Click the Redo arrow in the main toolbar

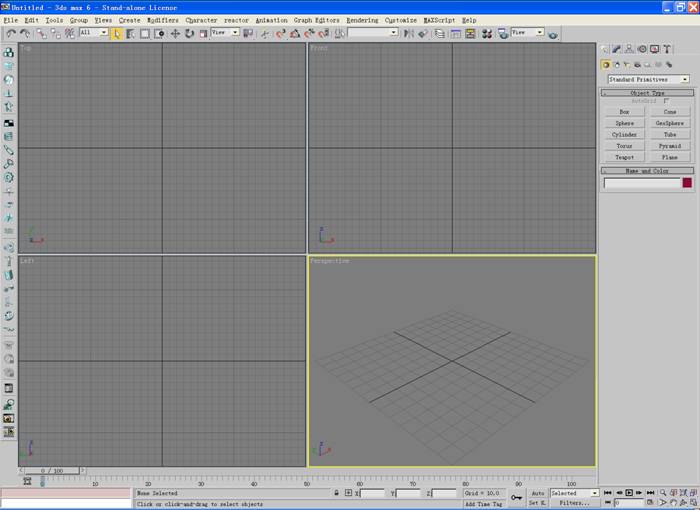pyautogui.click(x=25, y=33)
